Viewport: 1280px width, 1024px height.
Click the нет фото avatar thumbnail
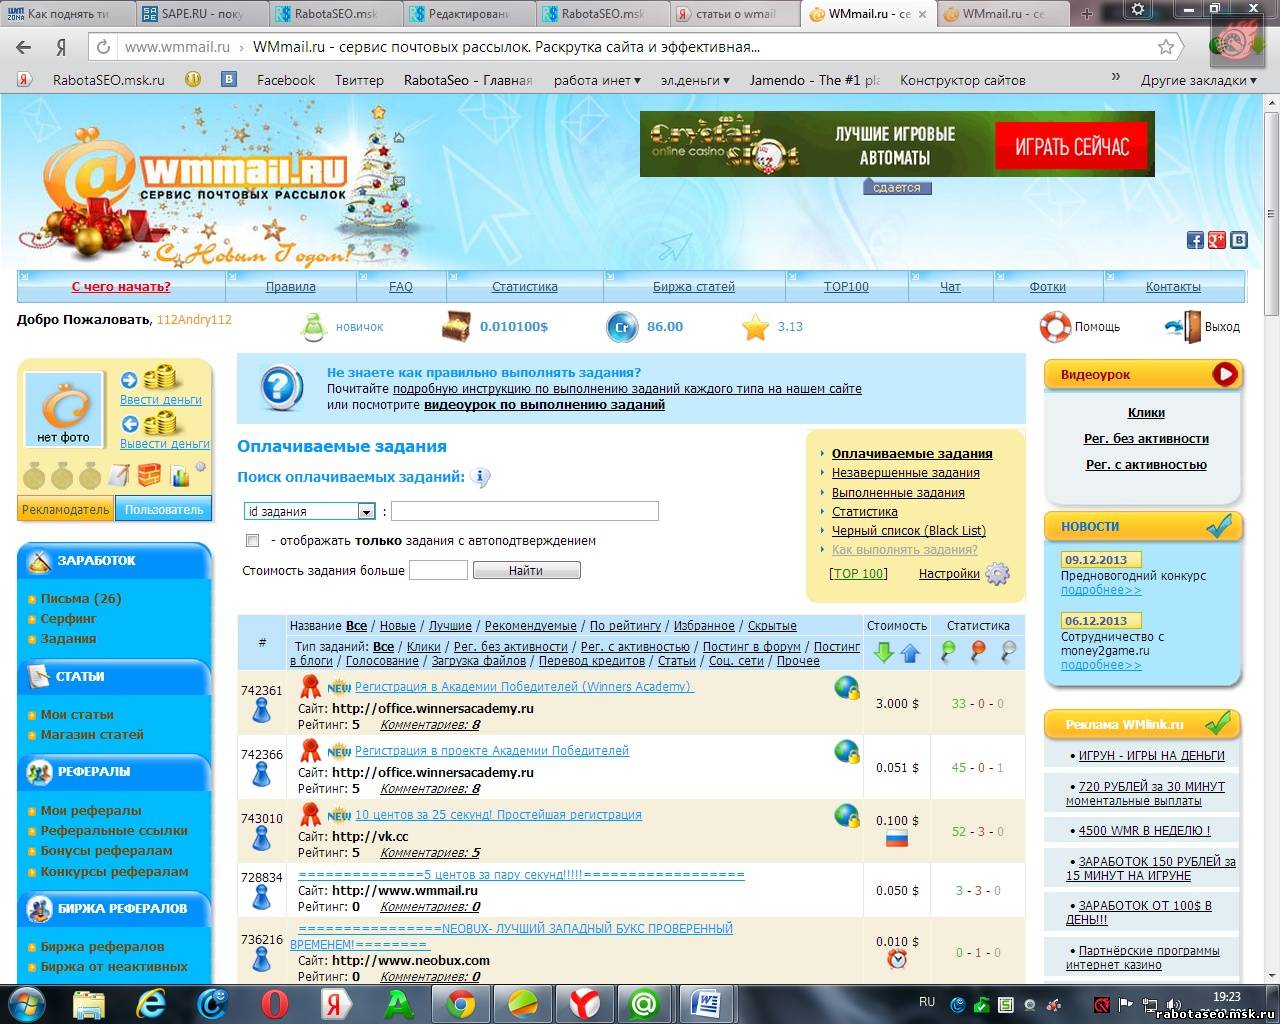tap(64, 409)
